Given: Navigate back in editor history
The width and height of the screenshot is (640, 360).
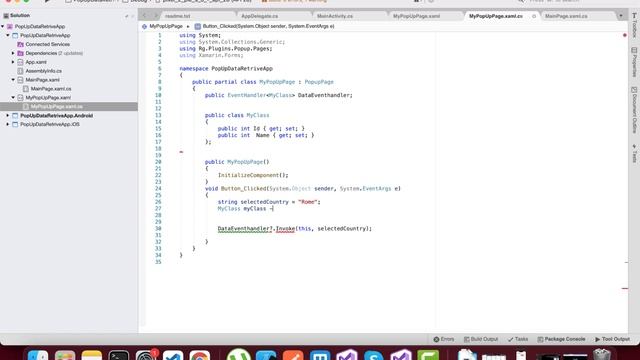Looking at the screenshot, I should (x=144, y=16).
